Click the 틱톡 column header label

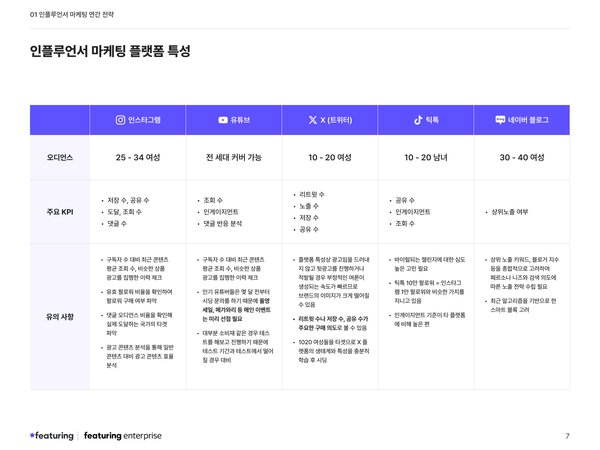432,120
